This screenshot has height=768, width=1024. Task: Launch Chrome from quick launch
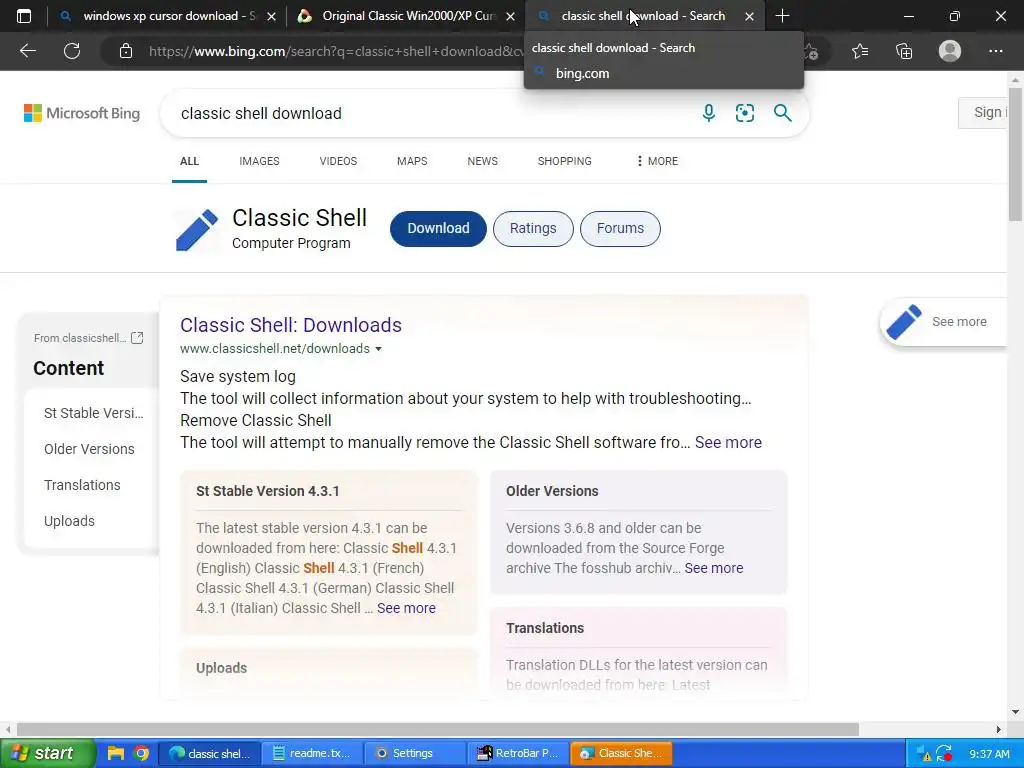141,753
